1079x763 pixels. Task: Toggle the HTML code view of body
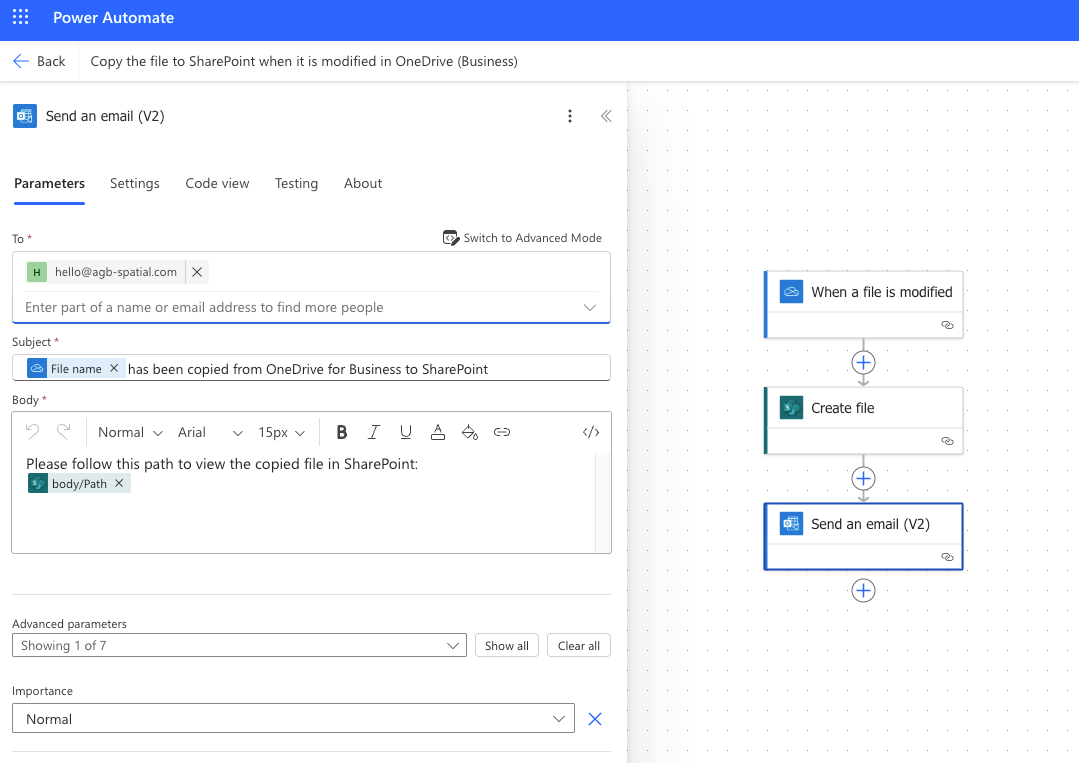coord(591,432)
